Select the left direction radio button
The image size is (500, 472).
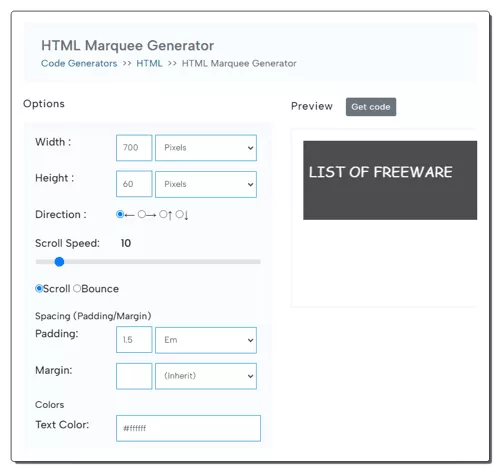(120, 214)
